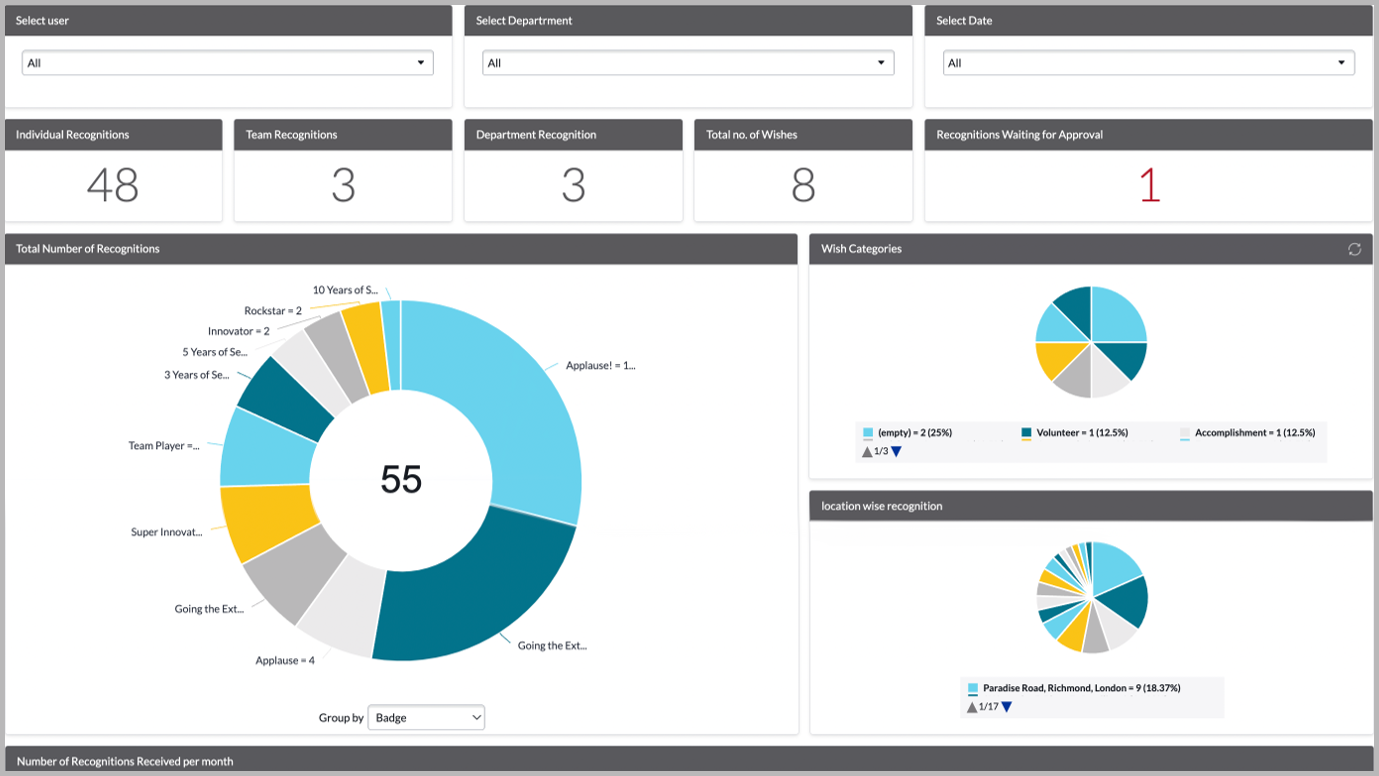Click the (empty) legend color swatch

tap(868, 433)
